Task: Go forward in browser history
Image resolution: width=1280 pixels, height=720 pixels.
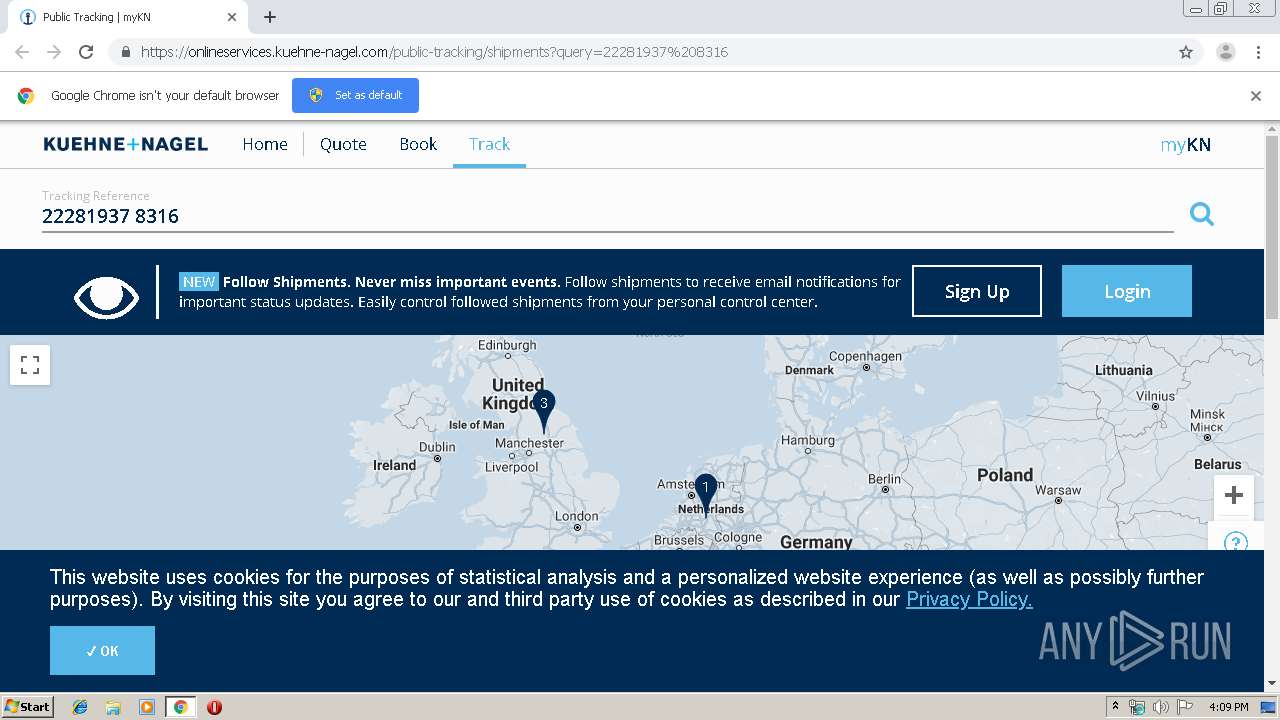Action: 54,52
